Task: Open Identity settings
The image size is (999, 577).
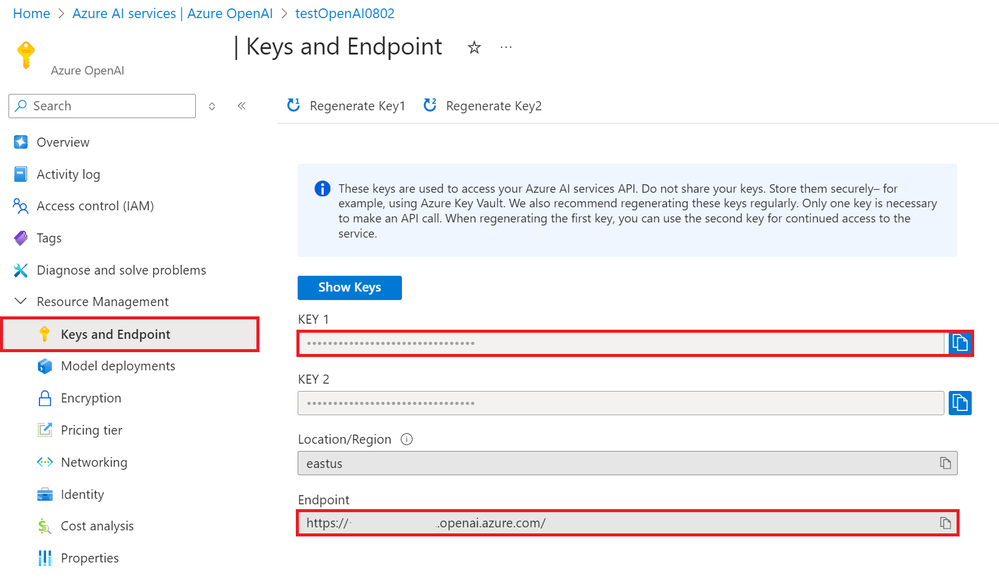Action: [x=82, y=494]
